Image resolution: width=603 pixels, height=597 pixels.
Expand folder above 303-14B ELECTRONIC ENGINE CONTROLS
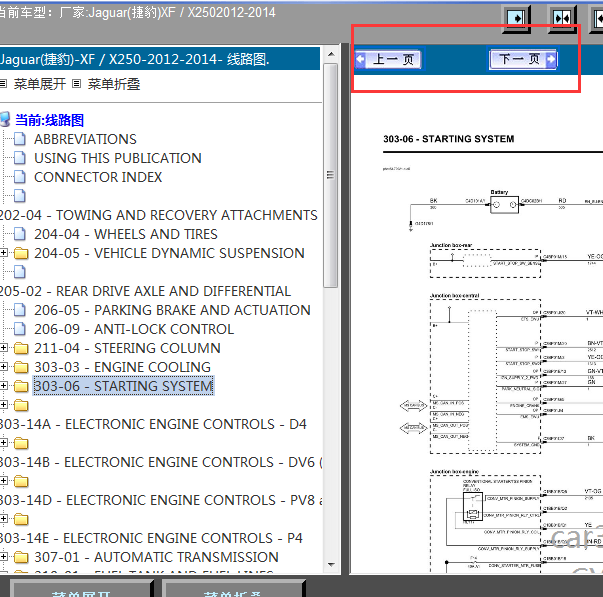click(3, 443)
